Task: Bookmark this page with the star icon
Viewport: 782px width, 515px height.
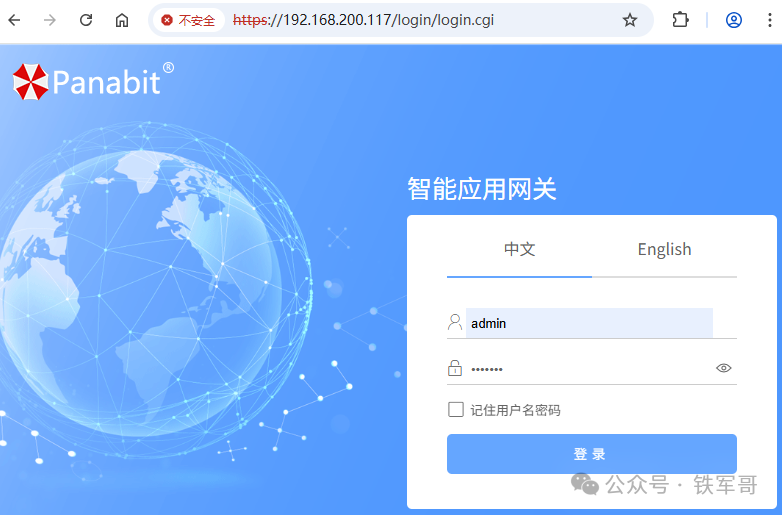Action: pos(630,20)
